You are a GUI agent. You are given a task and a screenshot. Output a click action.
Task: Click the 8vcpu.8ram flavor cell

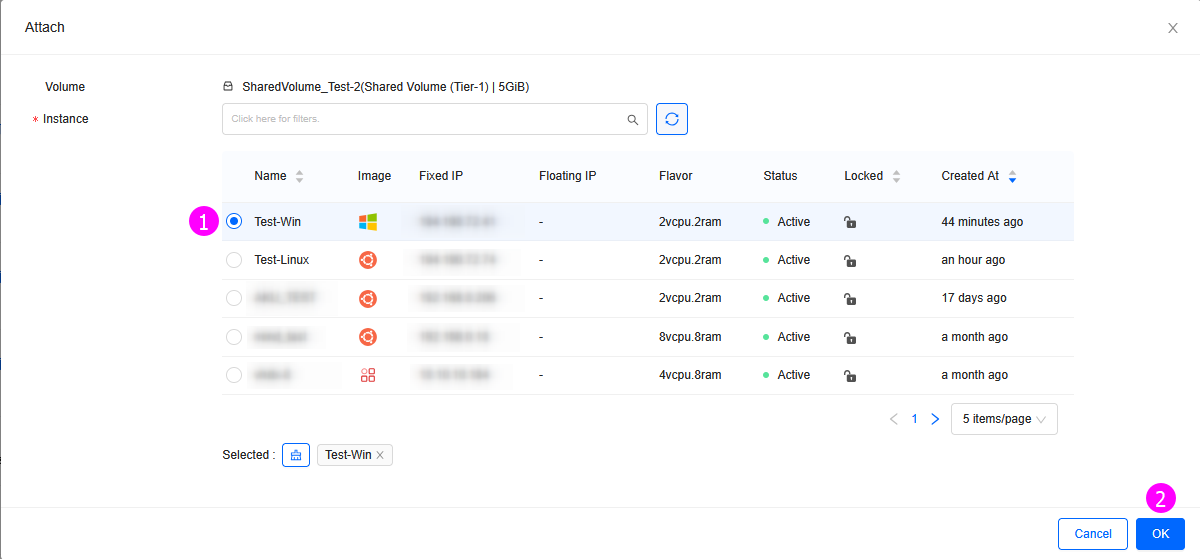point(690,337)
